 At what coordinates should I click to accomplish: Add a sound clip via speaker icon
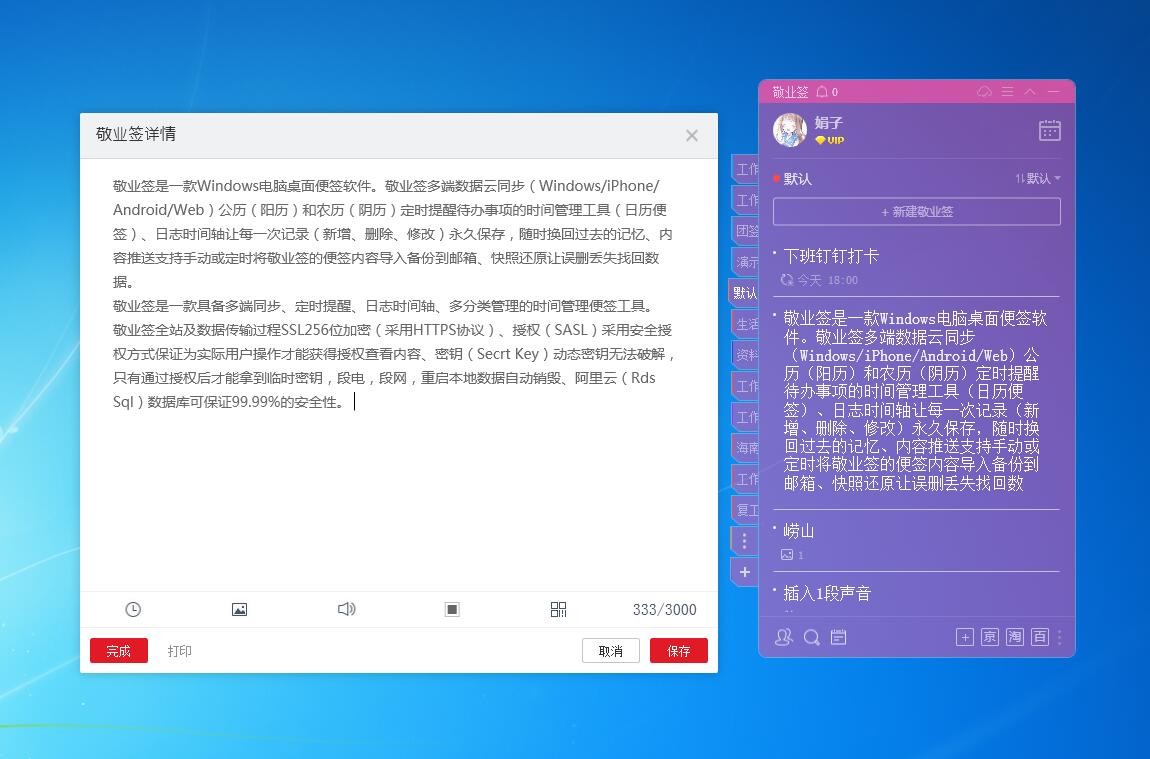tap(346, 609)
